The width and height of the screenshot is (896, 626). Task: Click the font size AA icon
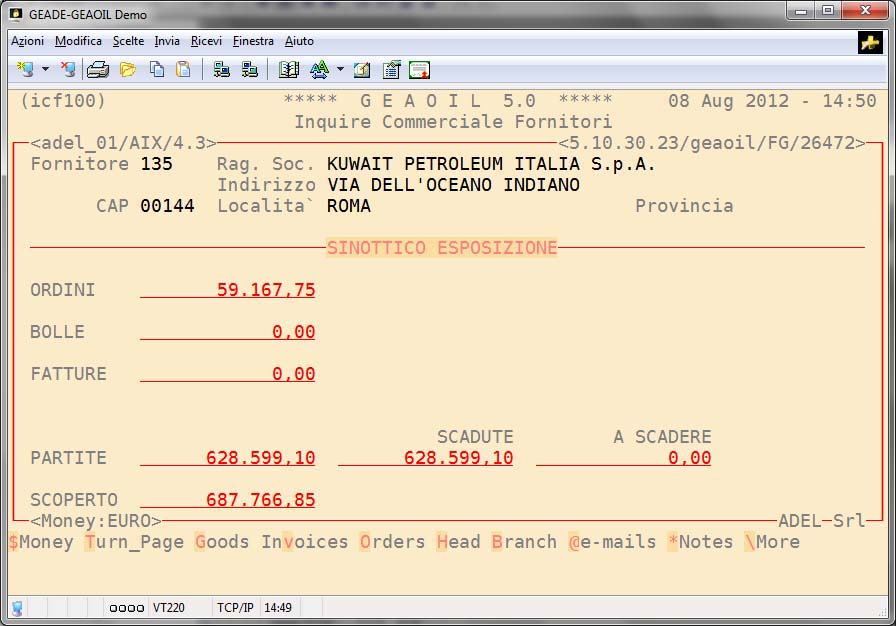point(319,70)
